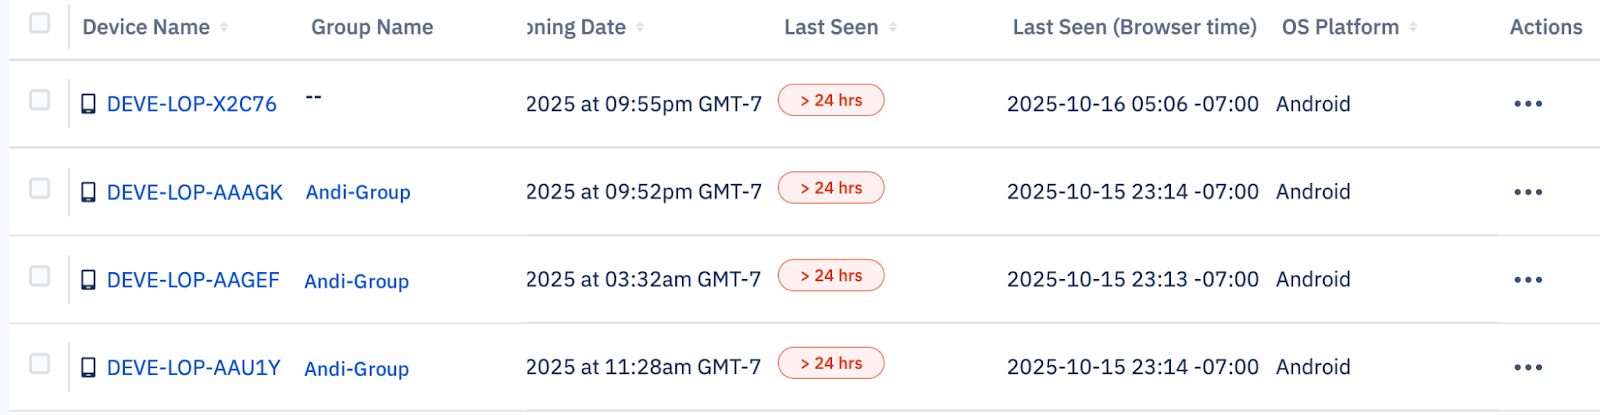Open three-dot actions for DEVE-LOP-AAU1Y
Image resolution: width=1600 pixels, height=415 pixels.
coord(1527,368)
